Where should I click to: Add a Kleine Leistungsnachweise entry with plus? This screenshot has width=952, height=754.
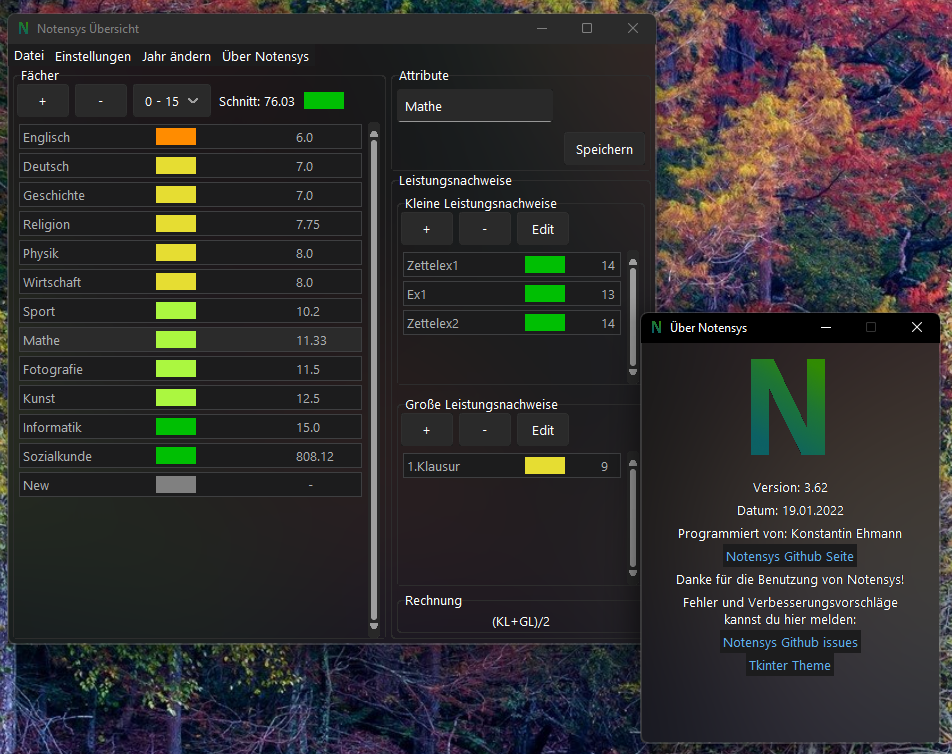click(427, 229)
